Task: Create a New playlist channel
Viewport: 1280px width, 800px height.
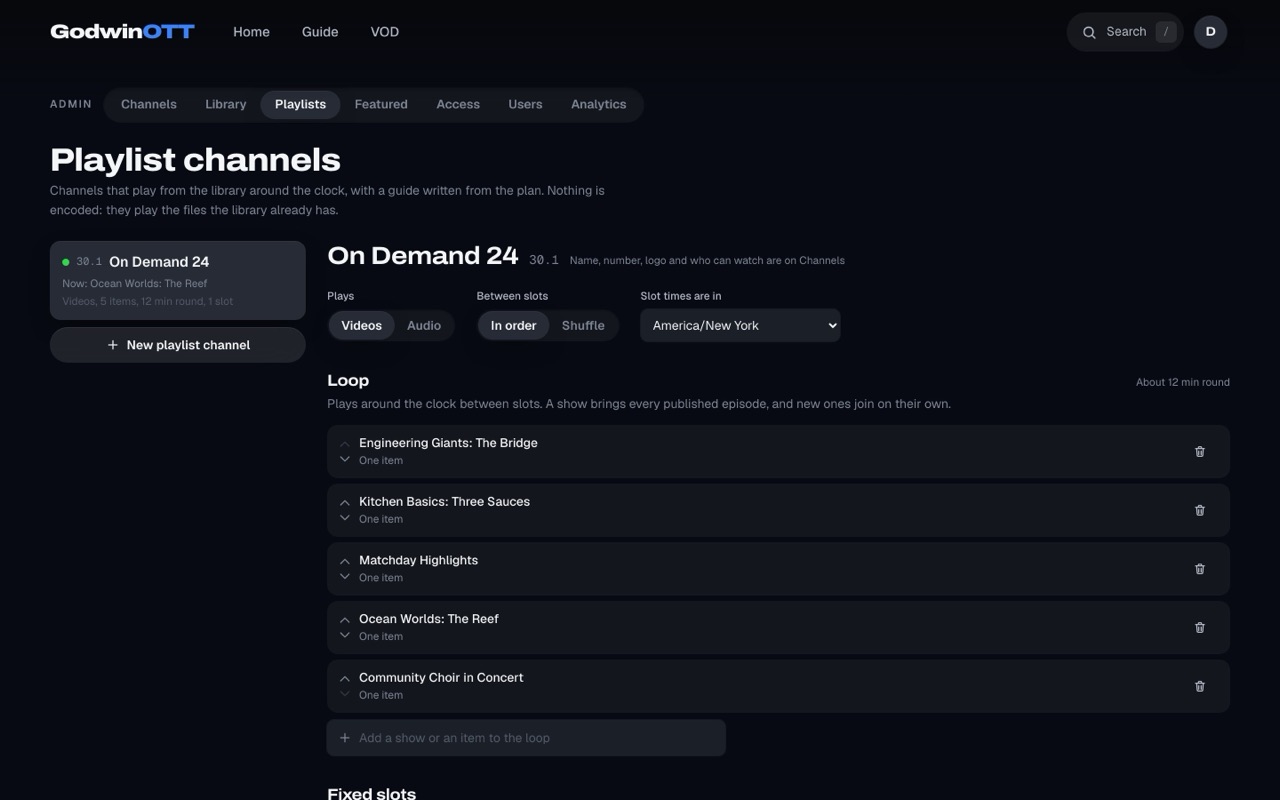Action: click(178, 345)
